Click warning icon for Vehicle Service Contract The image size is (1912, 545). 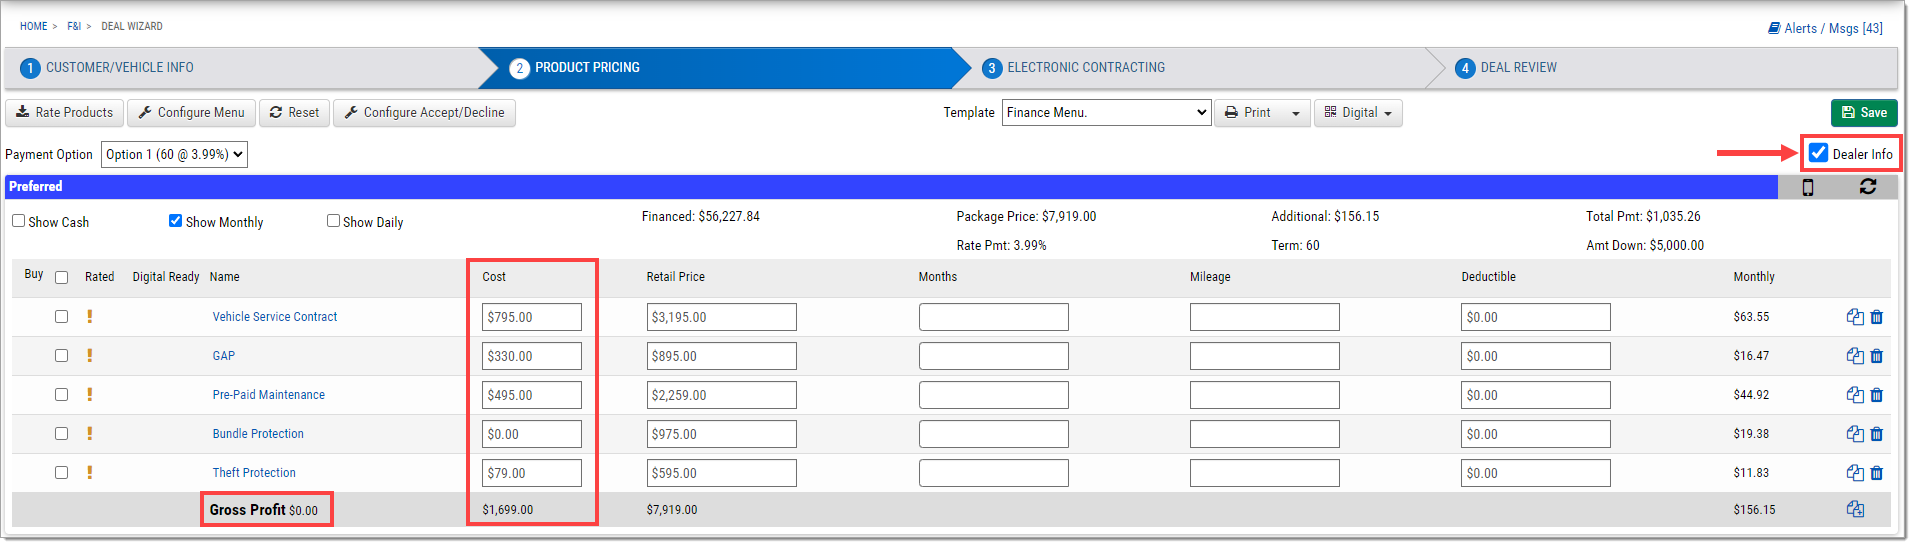tap(90, 316)
